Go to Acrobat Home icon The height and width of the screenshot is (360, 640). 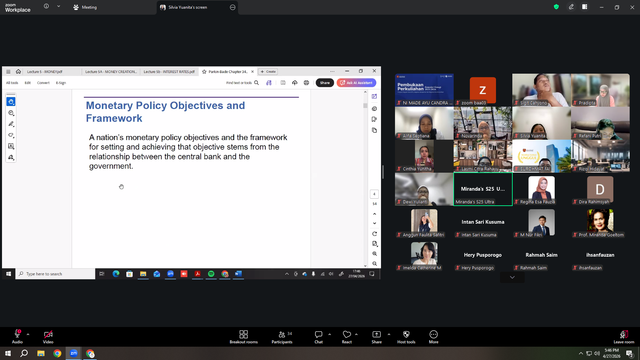[x=18, y=71]
